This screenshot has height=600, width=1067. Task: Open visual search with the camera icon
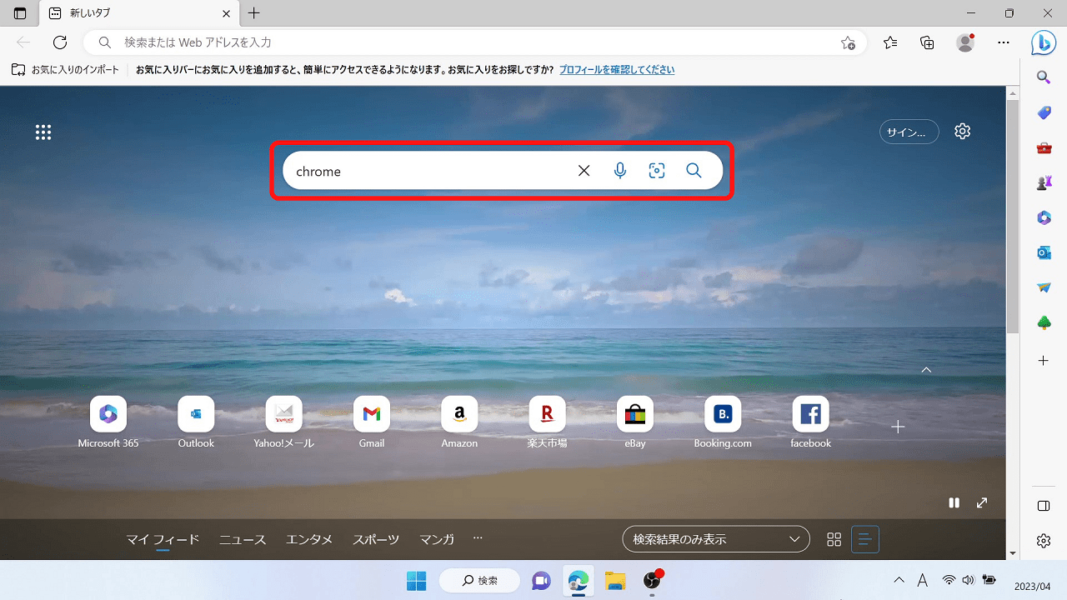(656, 170)
